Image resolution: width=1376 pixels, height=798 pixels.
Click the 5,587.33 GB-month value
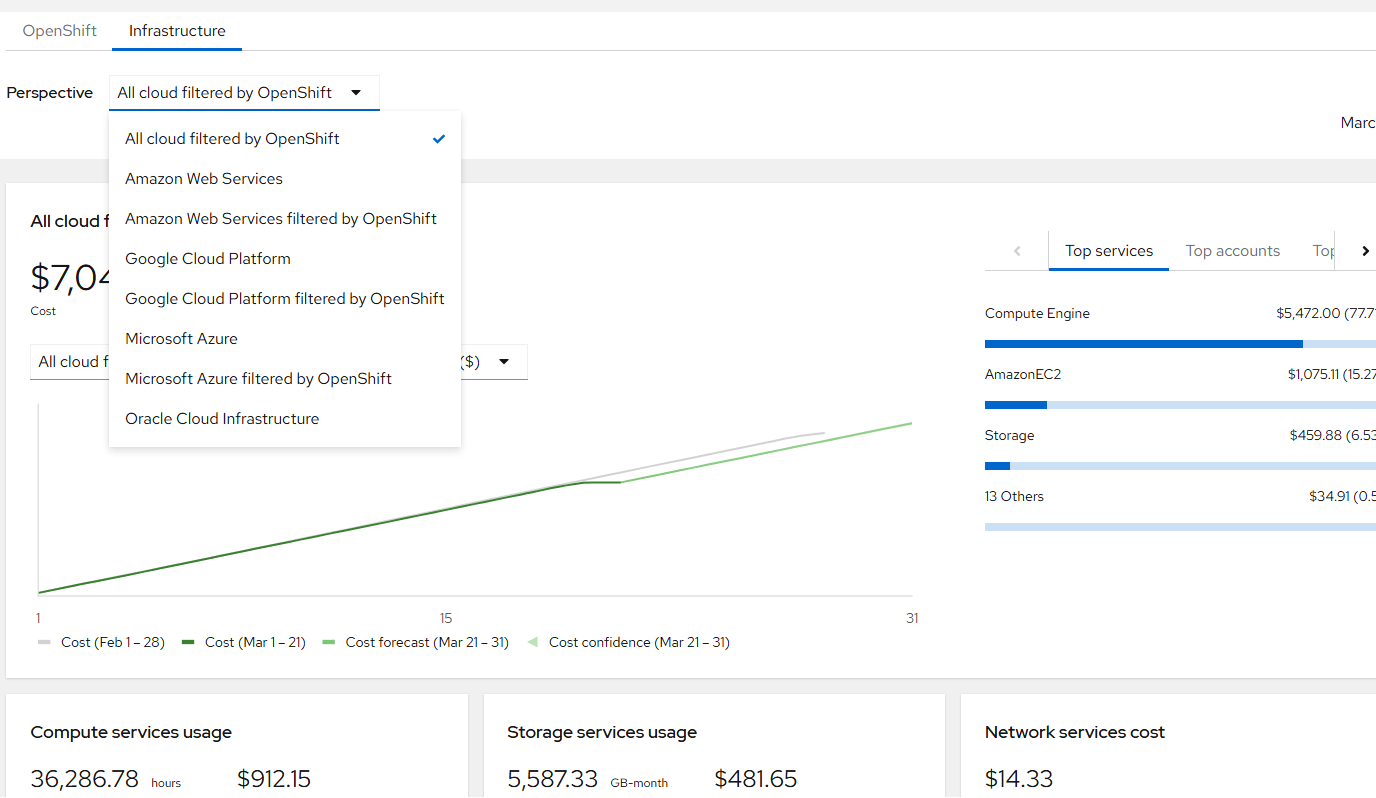tap(553, 779)
